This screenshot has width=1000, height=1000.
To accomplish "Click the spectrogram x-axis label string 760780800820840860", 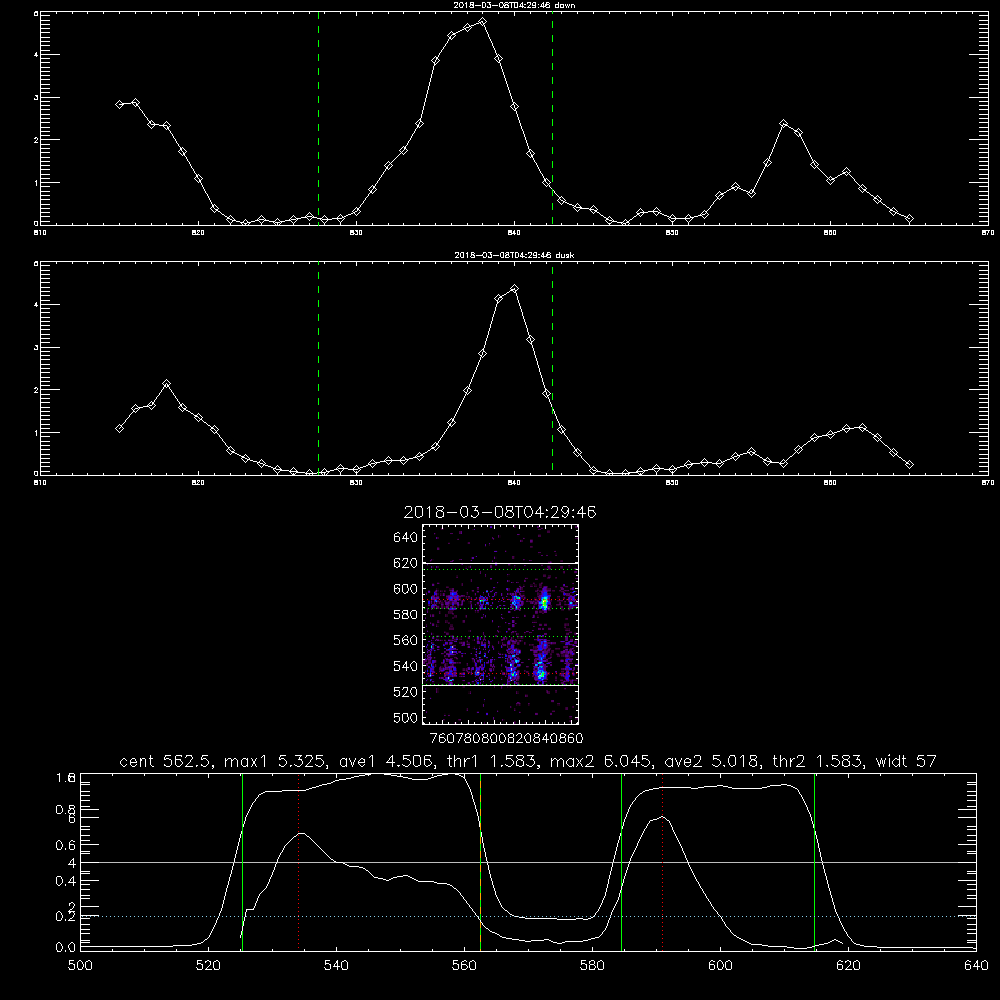I will (x=506, y=739).
